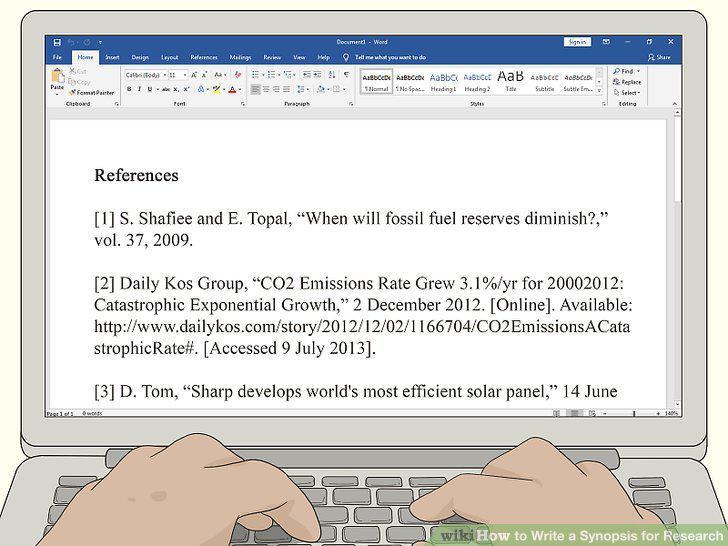Image resolution: width=728 pixels, height=546 pixels.
Task: Expand the Select dropdown in Editing
Action: 627,92
